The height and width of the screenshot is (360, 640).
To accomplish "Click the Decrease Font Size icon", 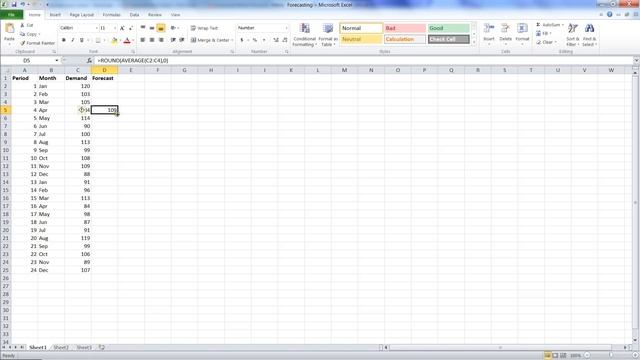I will click(x=131, y=28).
